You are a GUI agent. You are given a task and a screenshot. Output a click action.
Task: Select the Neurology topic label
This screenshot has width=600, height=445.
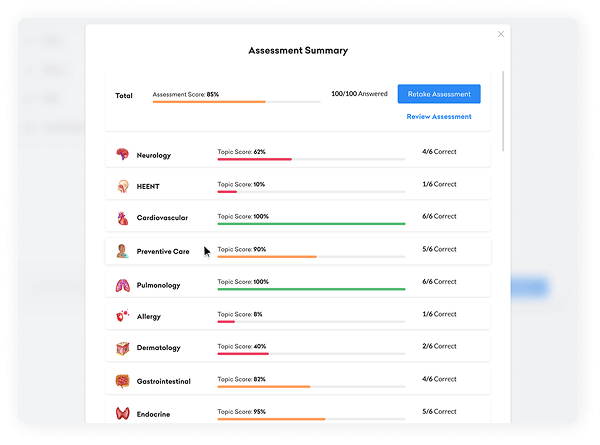coord(154,156)
